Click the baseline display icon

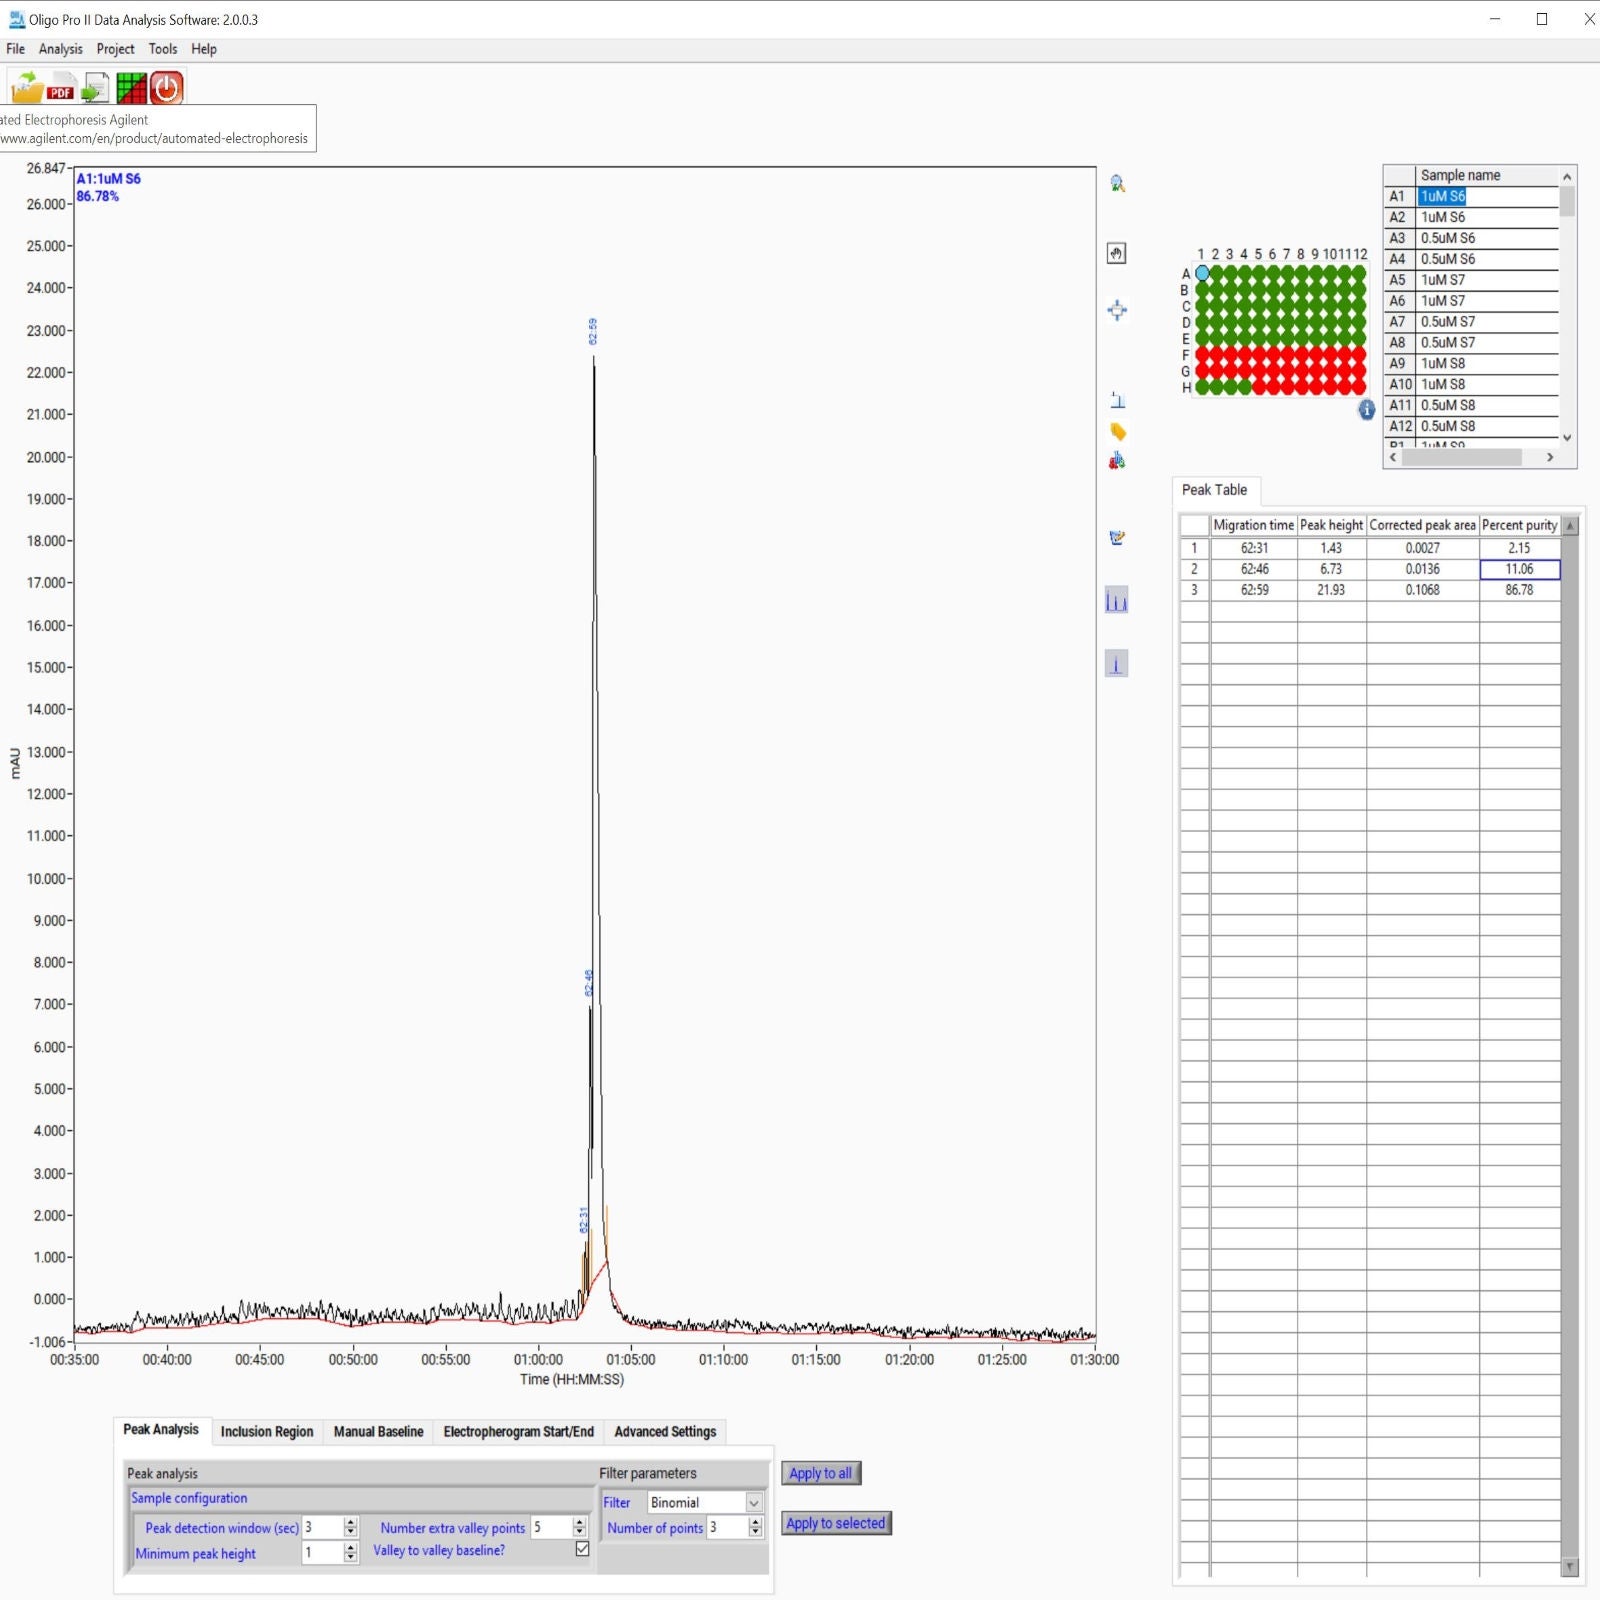pos(1117,400)
